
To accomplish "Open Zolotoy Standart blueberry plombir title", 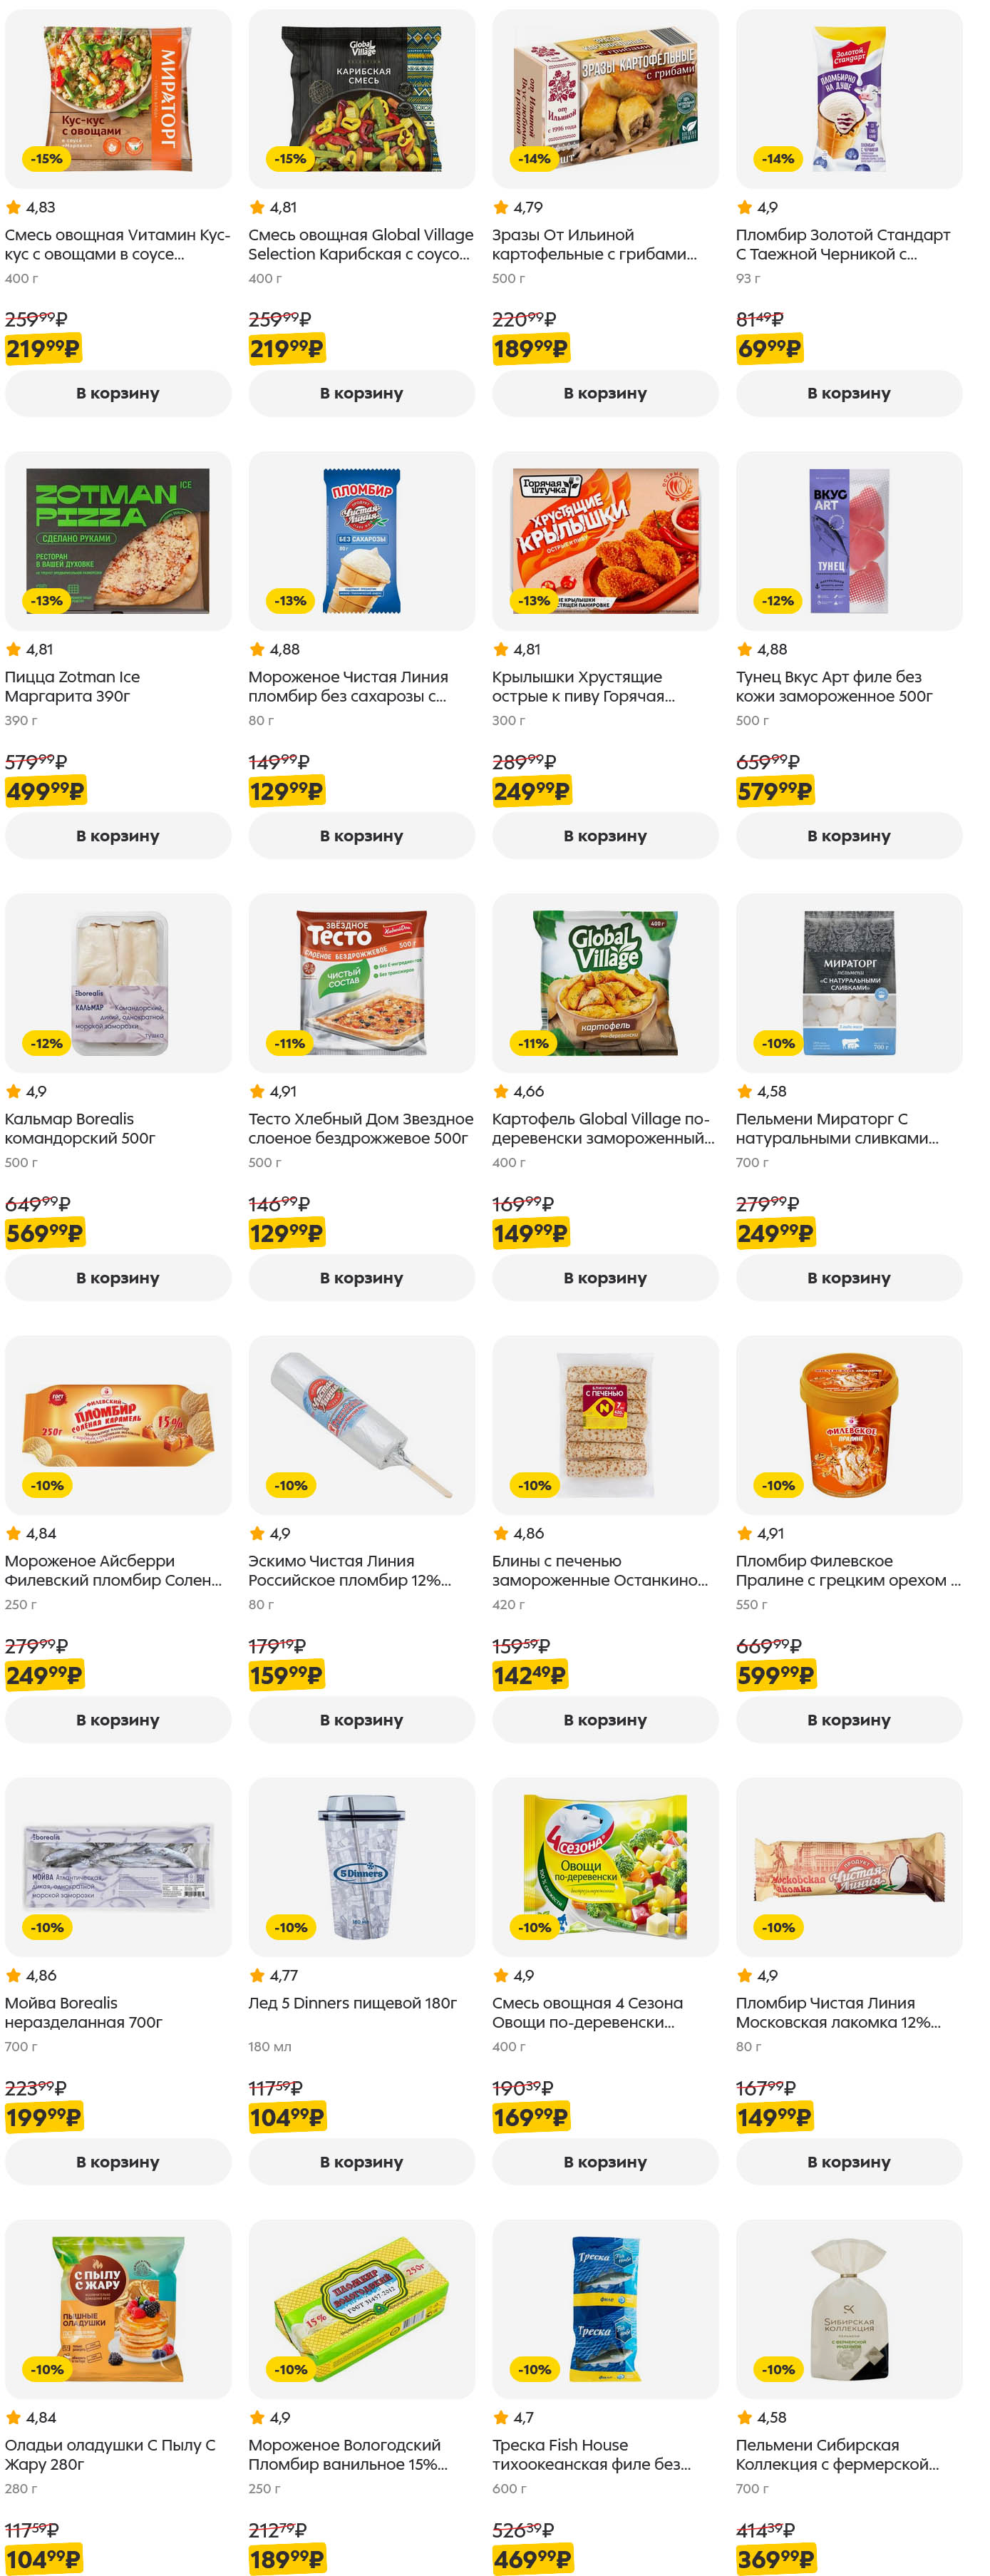I will (842, 244).
